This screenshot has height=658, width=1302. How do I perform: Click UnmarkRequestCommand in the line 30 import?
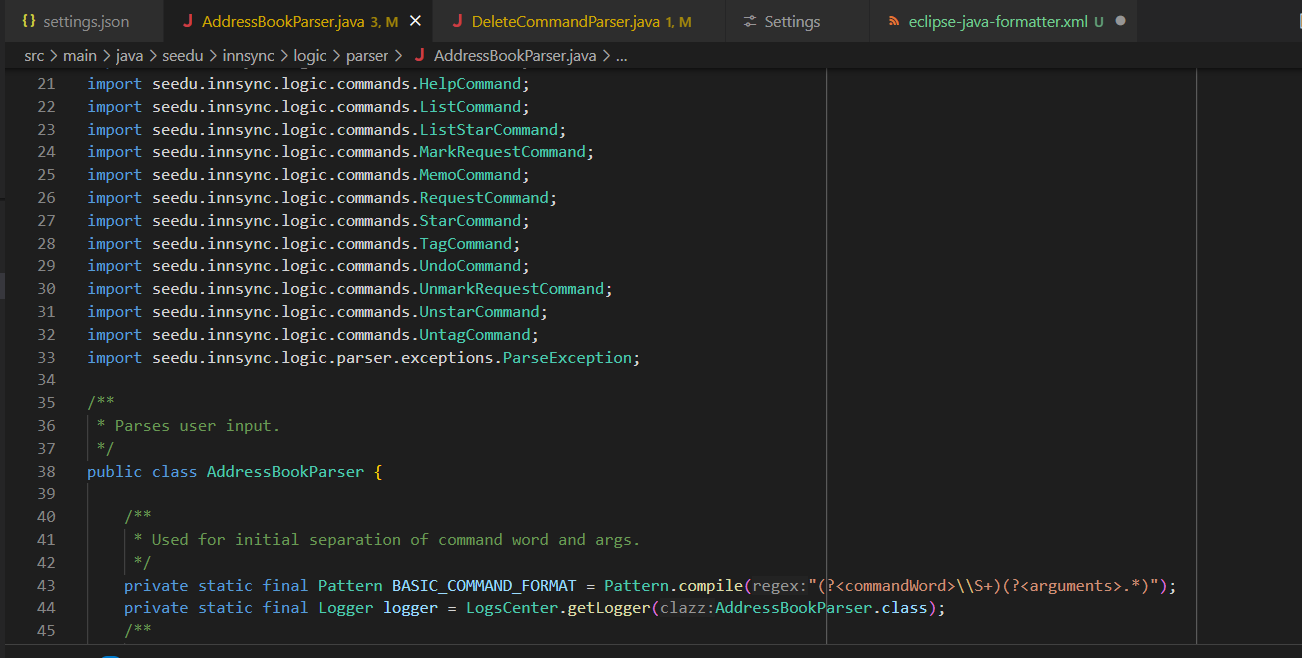point(512,289)
